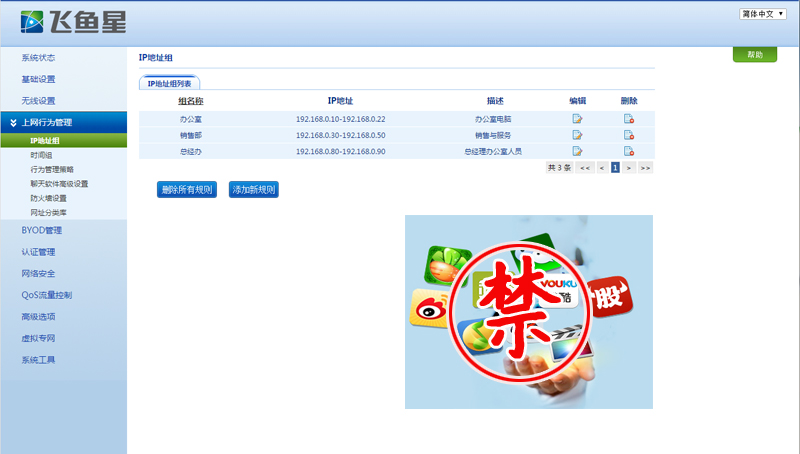Click the green 帮助 button
Image resolution: width=800 pixels, height=454 pixels.
click(755, 54)
